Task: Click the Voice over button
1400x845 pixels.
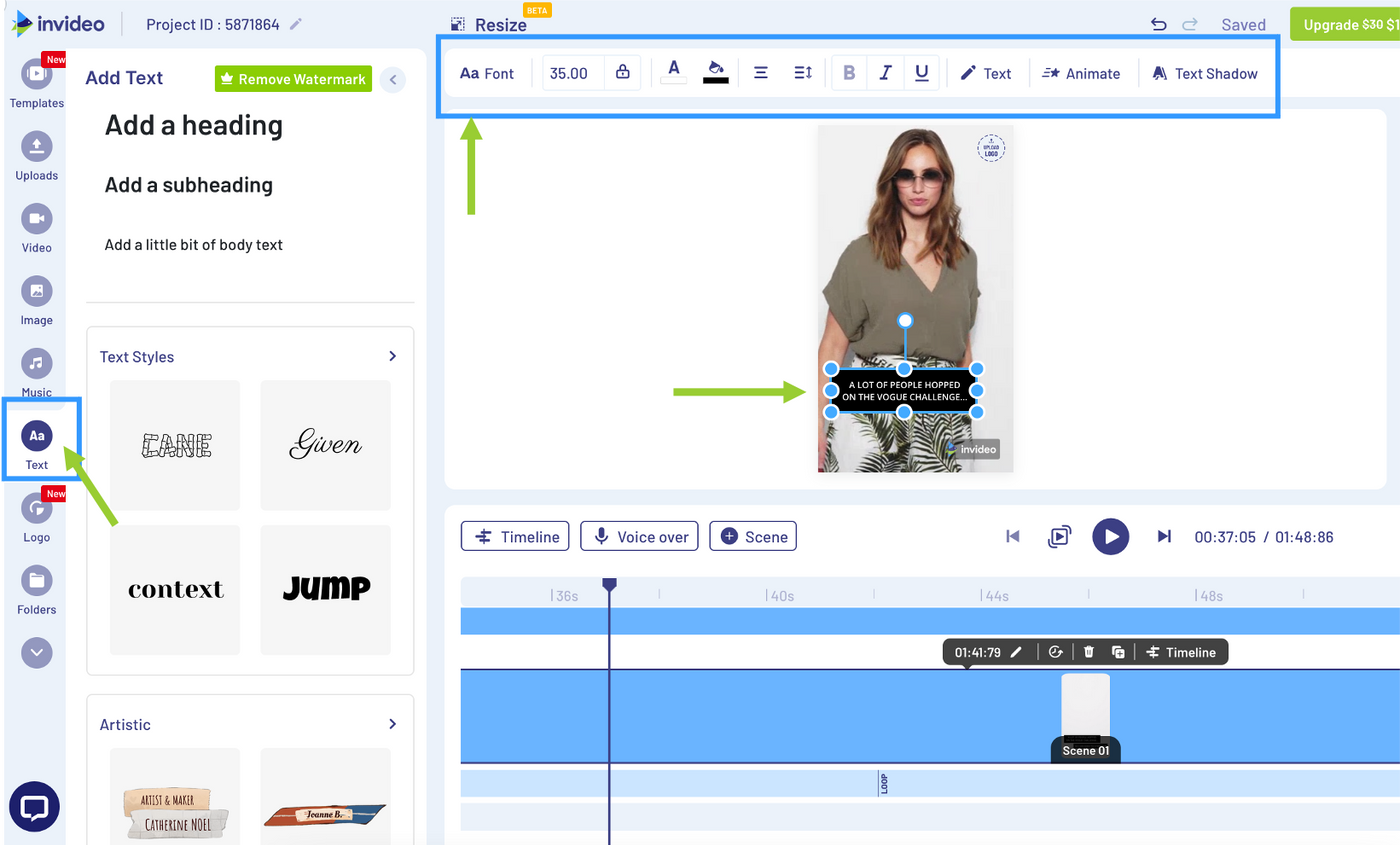Action: click(x=642, y=536)
